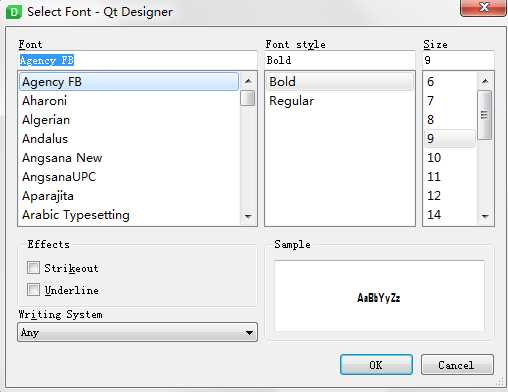Viewport: 508px width, 392px height.
Task: Select font size 12
Action: [x=450, y=196]
